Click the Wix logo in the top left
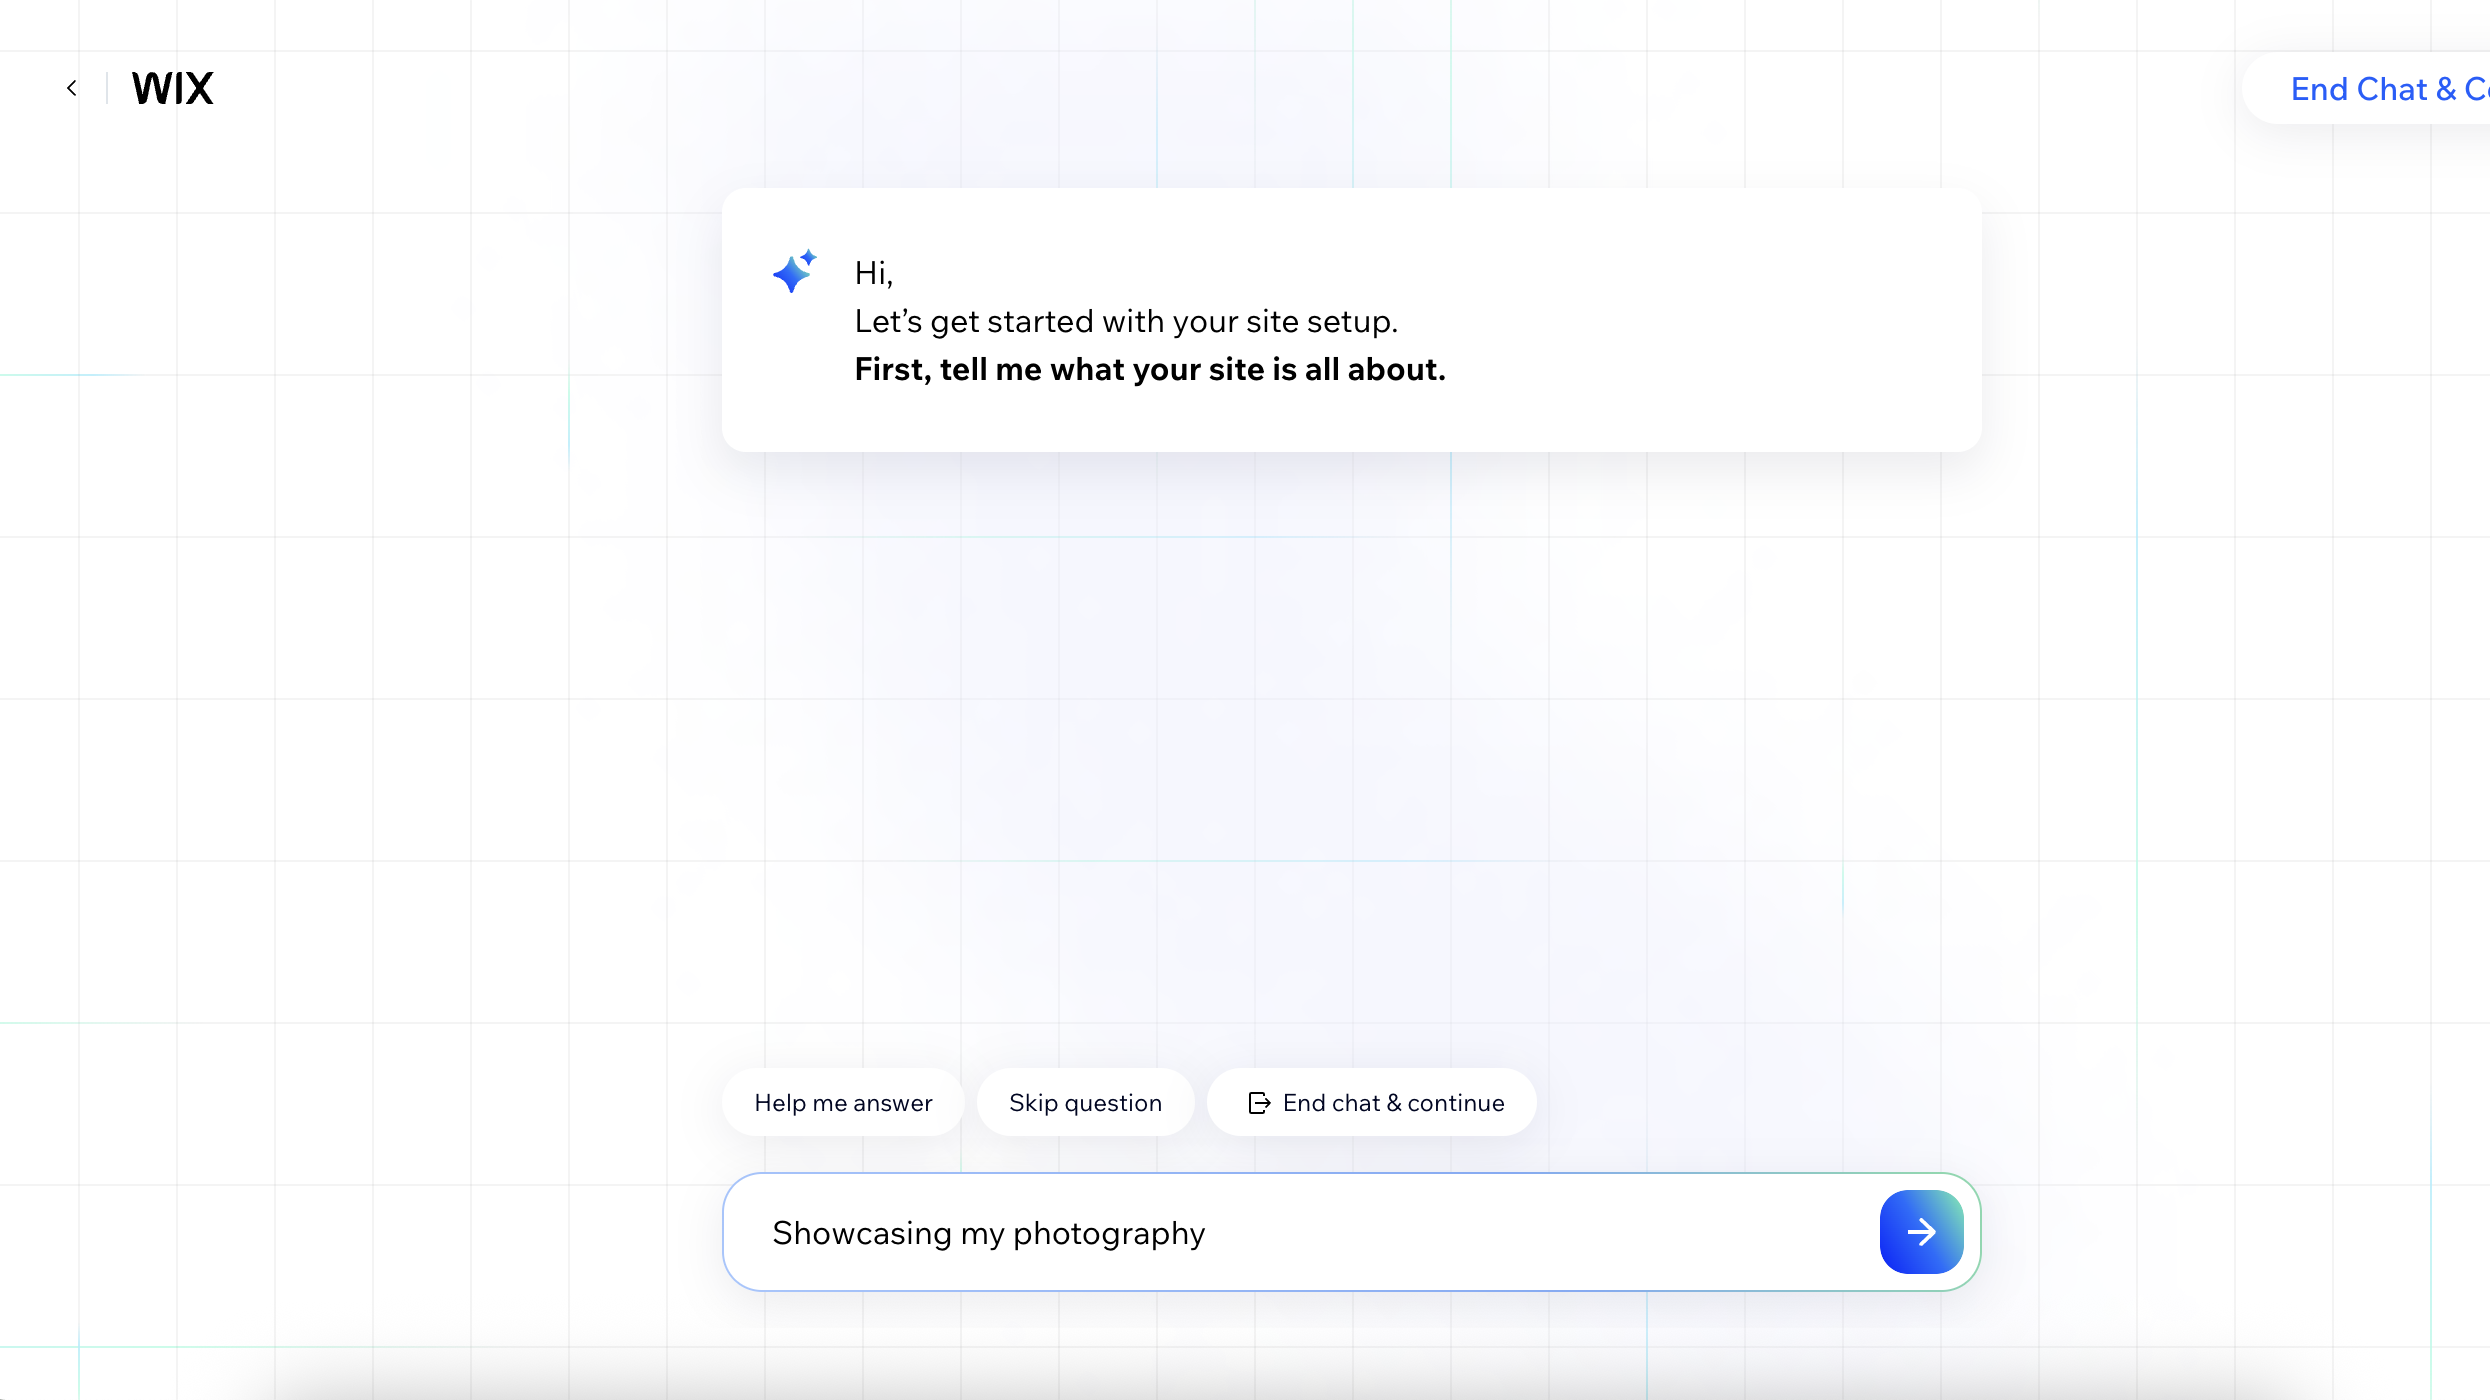 click(x=172, y=88)
